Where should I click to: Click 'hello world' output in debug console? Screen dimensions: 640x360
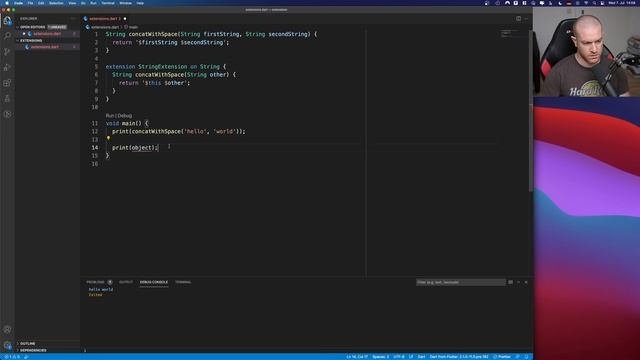point(101,289)
